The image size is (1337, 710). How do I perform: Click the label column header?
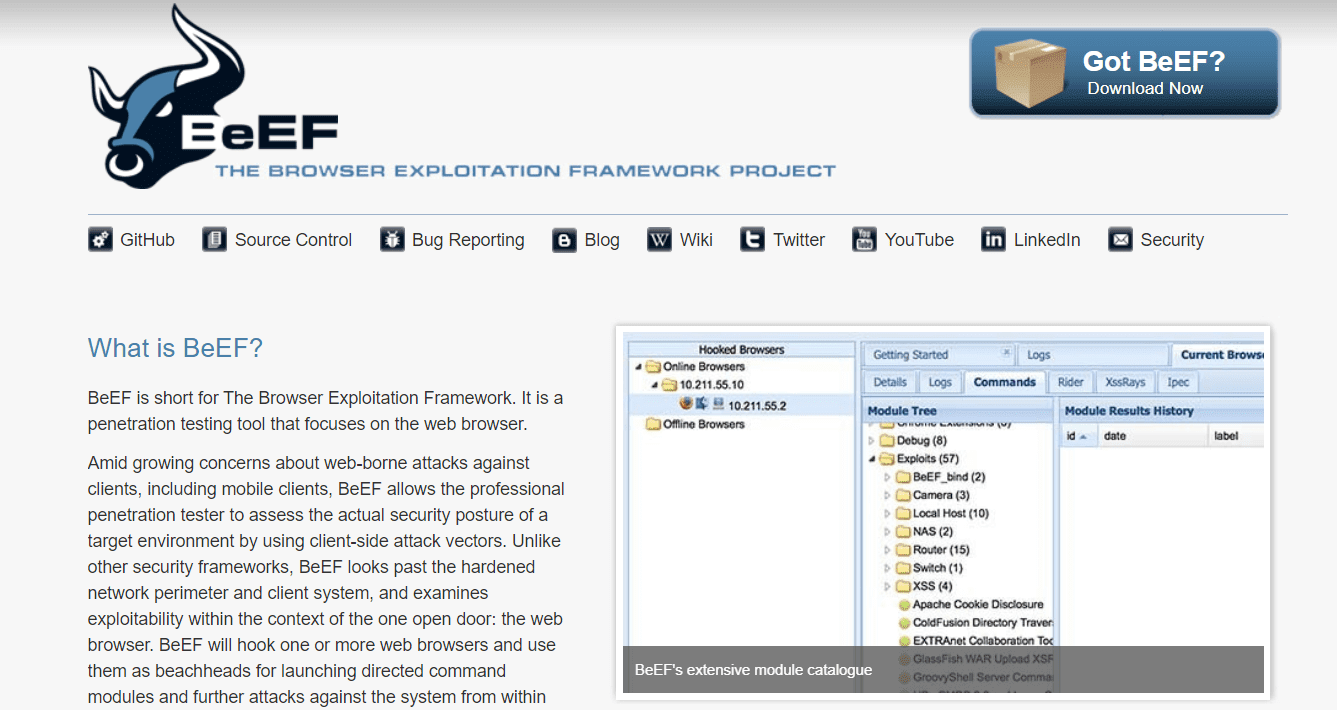1235,436
